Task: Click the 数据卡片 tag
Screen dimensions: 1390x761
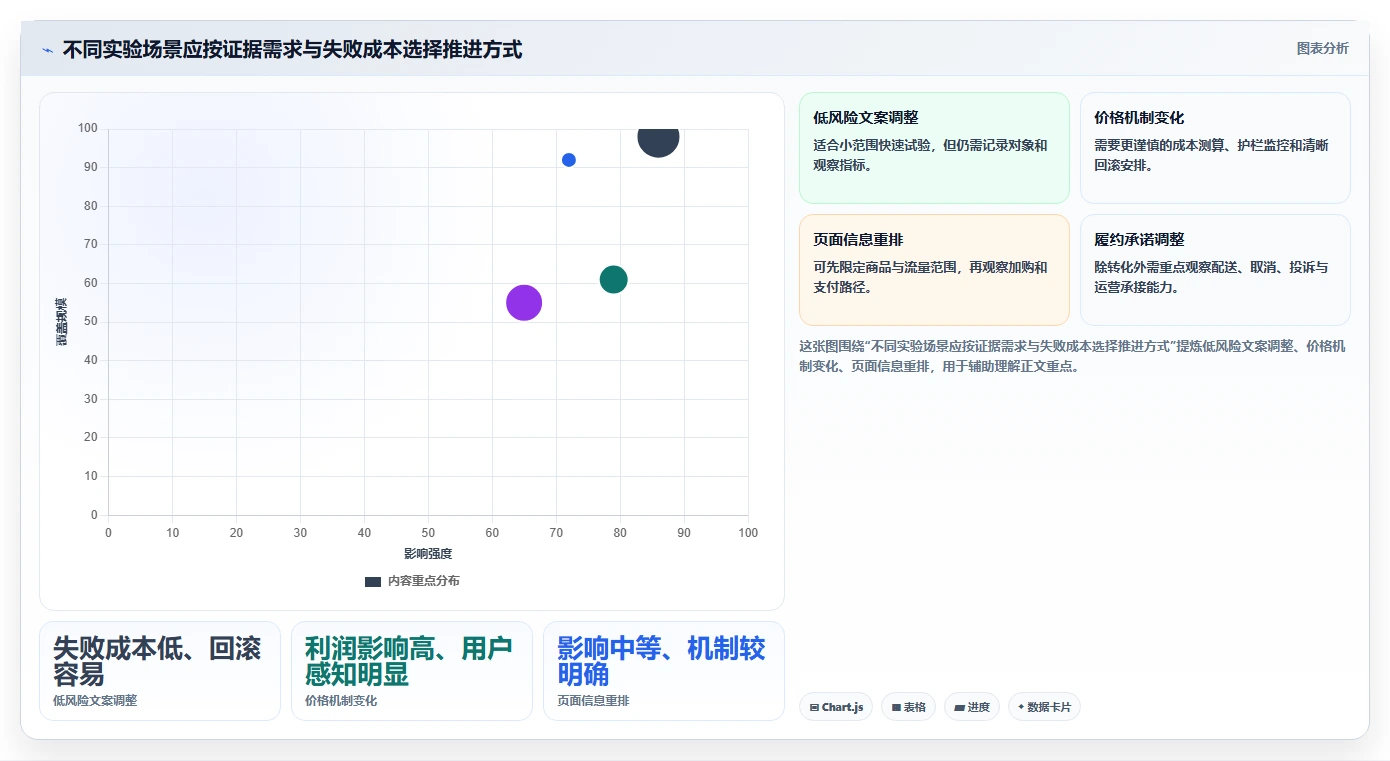Action: tap(1044, 707)
